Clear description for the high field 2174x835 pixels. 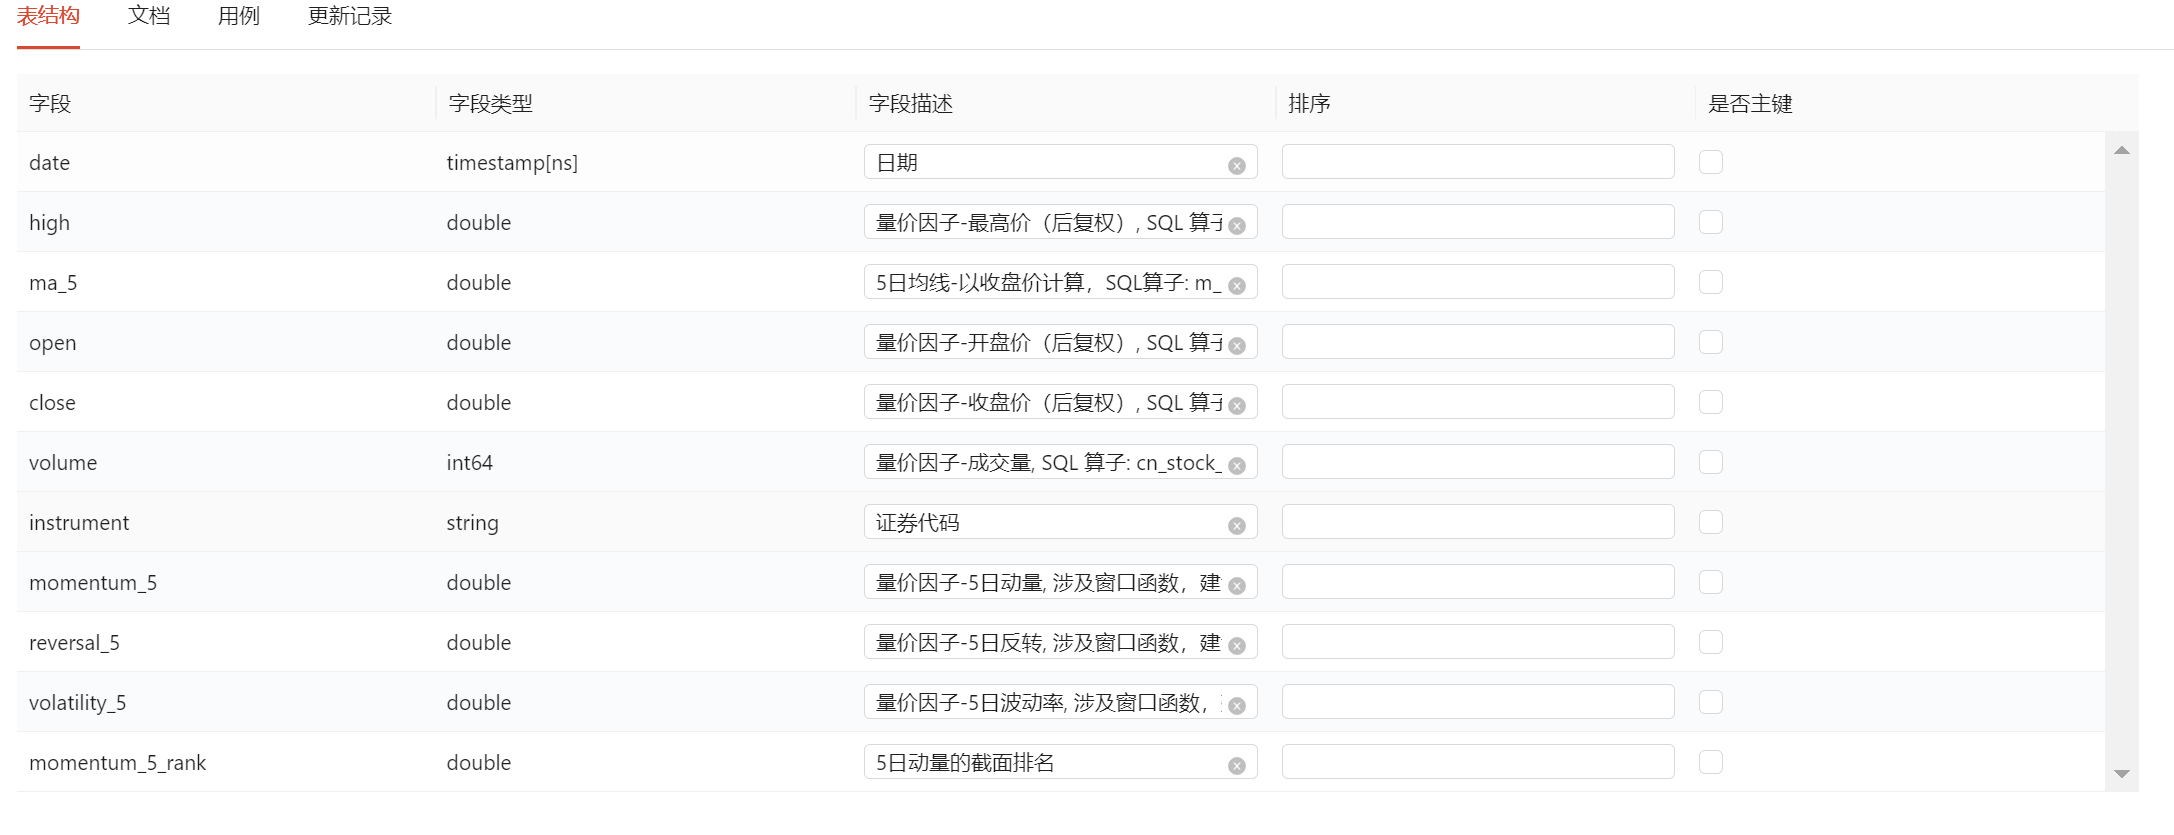coord(1237,226)
